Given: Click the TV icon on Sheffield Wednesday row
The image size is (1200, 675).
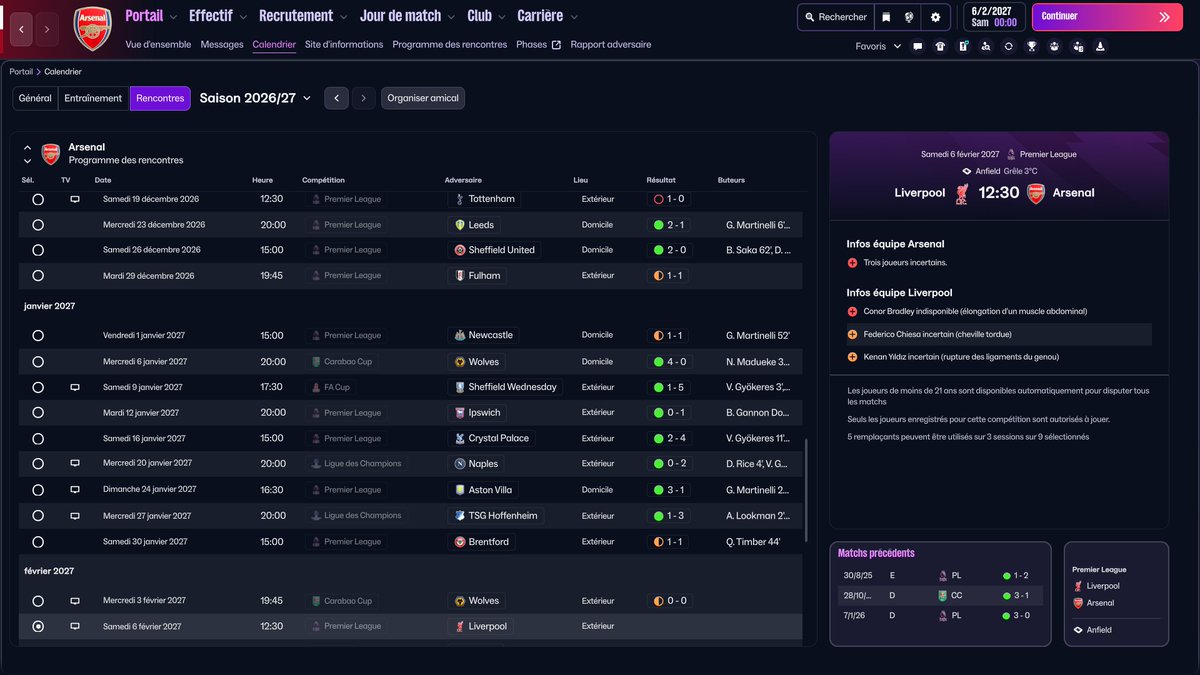Looking at the screenshot, I should point(74,387).
